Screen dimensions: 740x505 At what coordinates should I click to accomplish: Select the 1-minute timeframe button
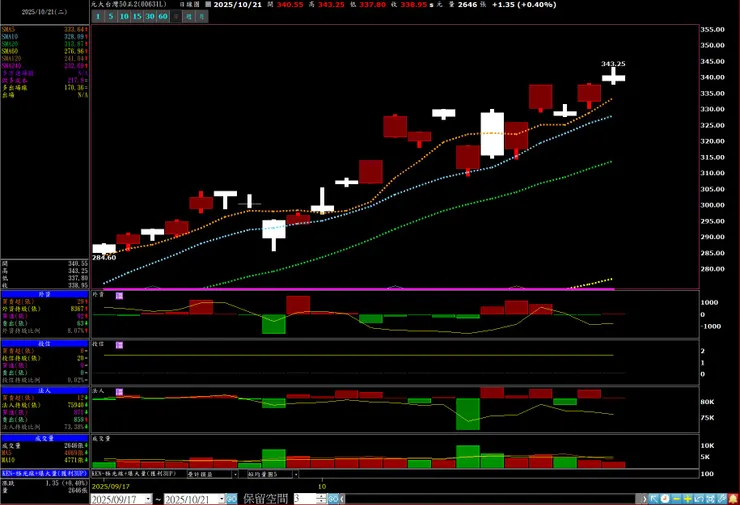tap(98, 17)
